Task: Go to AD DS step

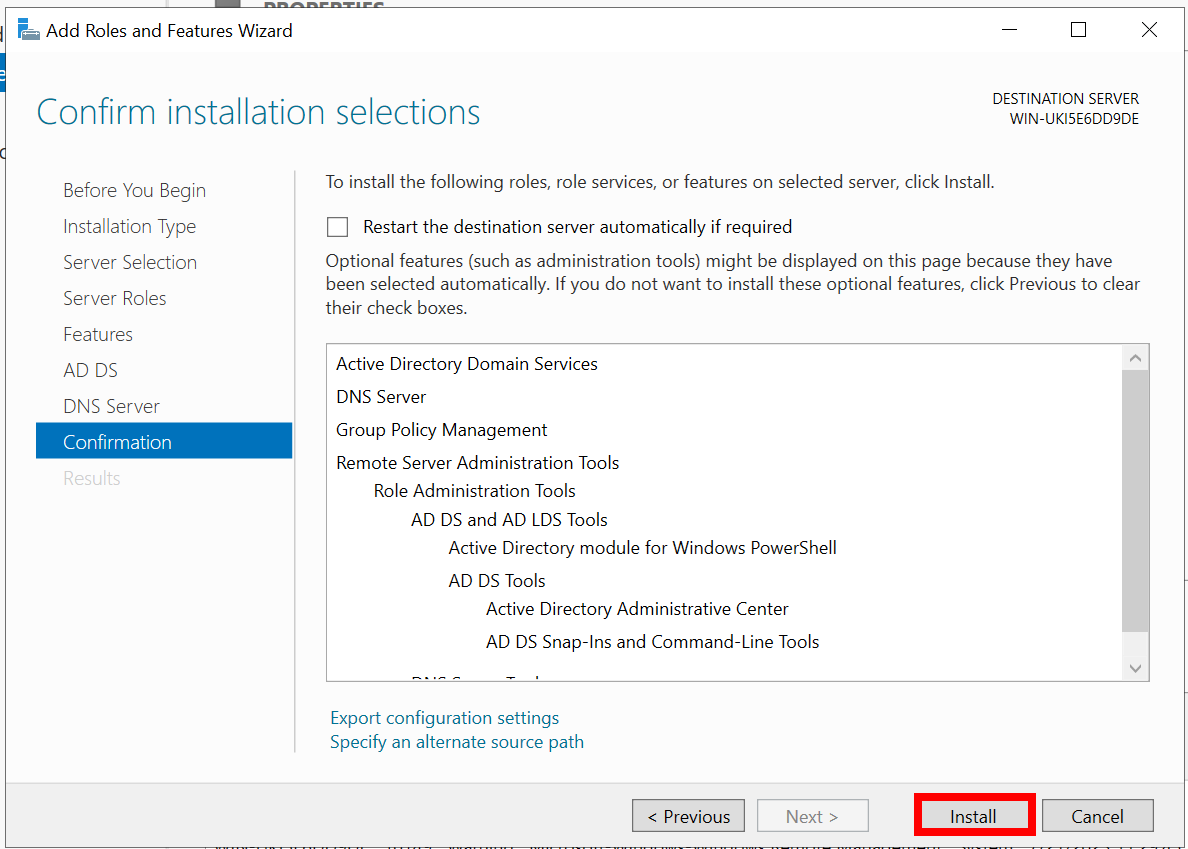Action: pos(90,370)
